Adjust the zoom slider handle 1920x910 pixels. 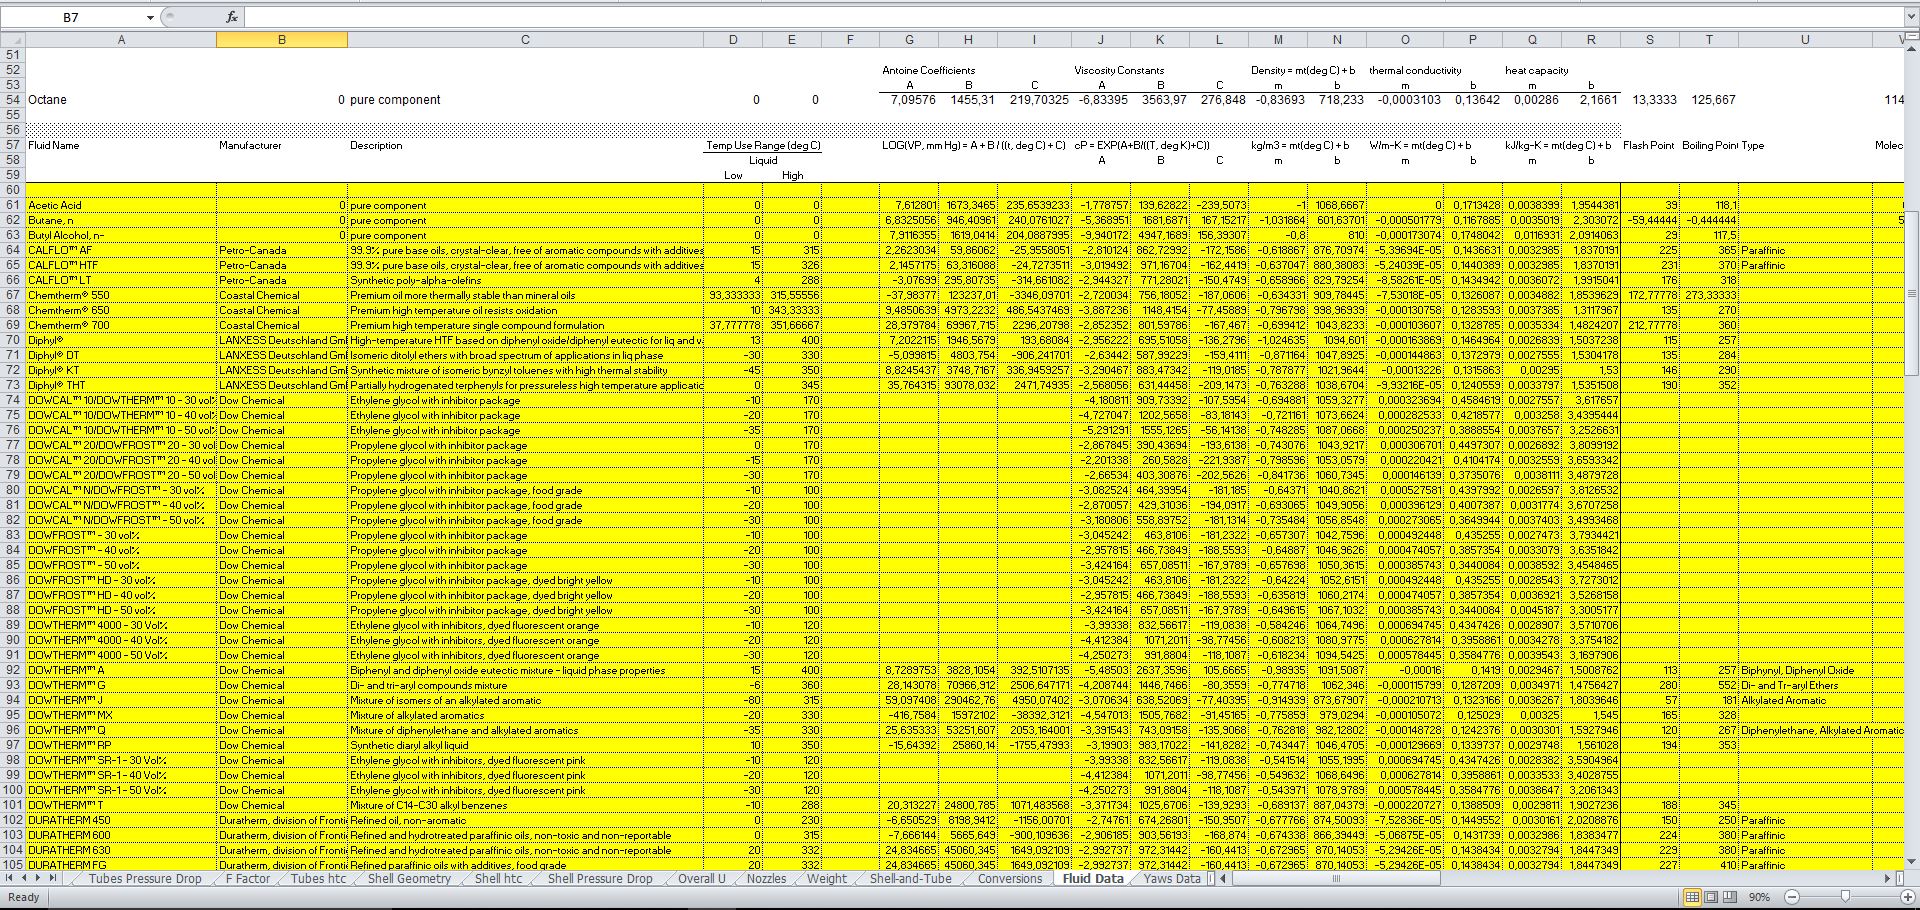[x=1845, y=897]
